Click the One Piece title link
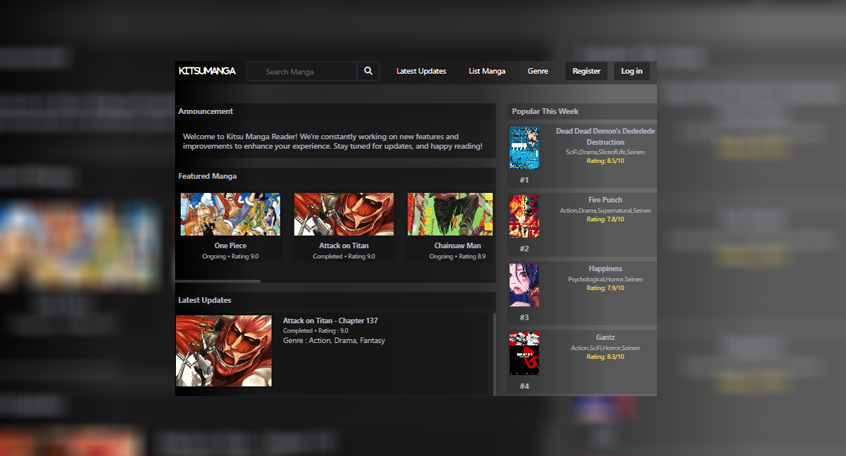This screenshot has height=456, width=846. click(230, 246)
